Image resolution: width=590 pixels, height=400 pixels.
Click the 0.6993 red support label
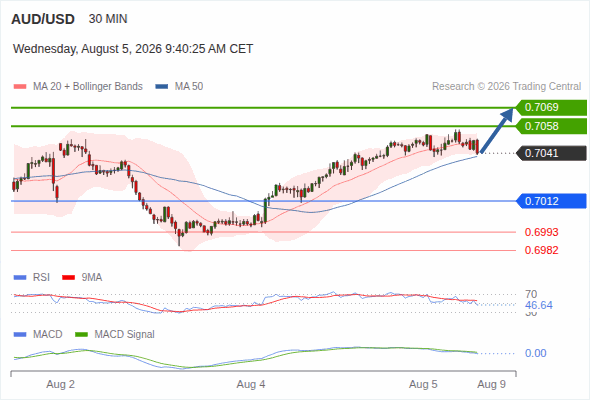click(x=541, y=232)
